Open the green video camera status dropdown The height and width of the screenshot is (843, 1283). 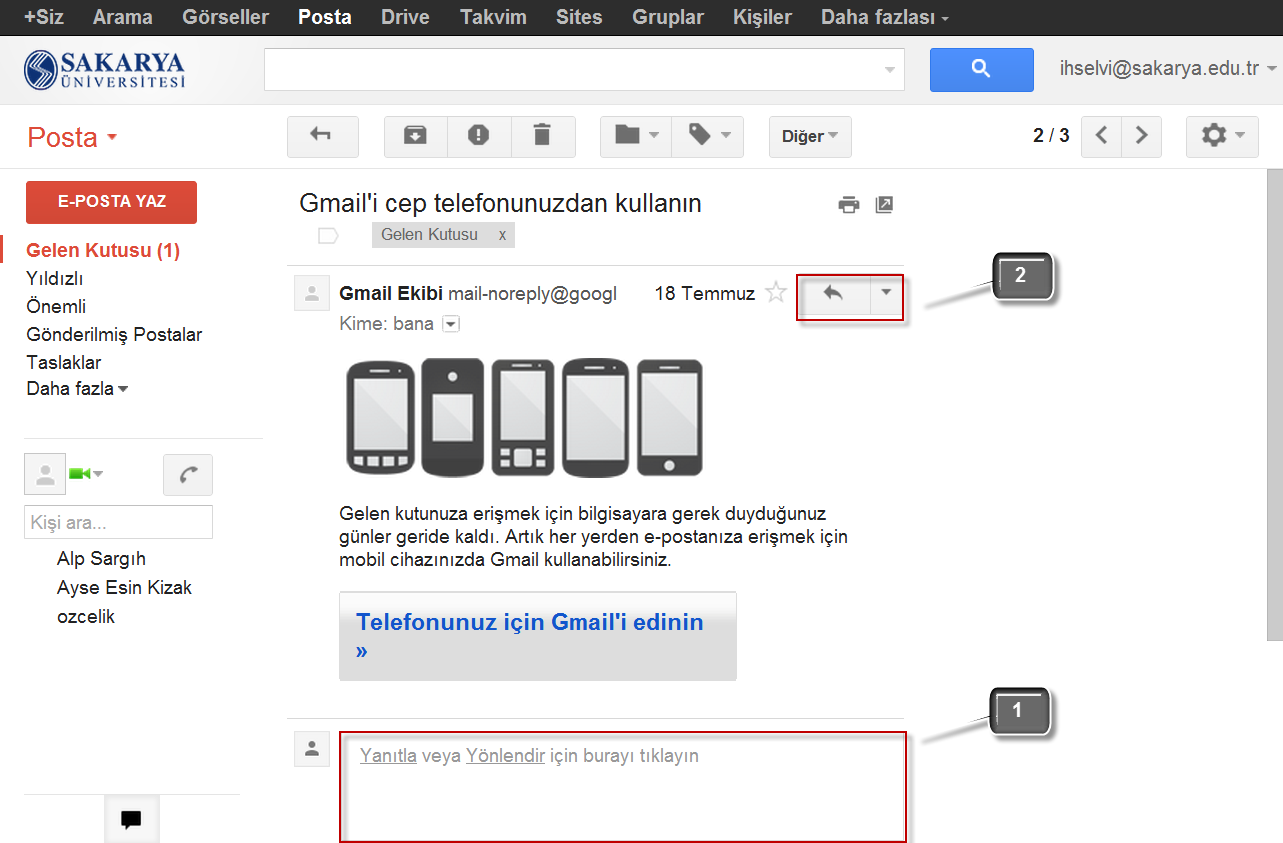click(86, 474)
